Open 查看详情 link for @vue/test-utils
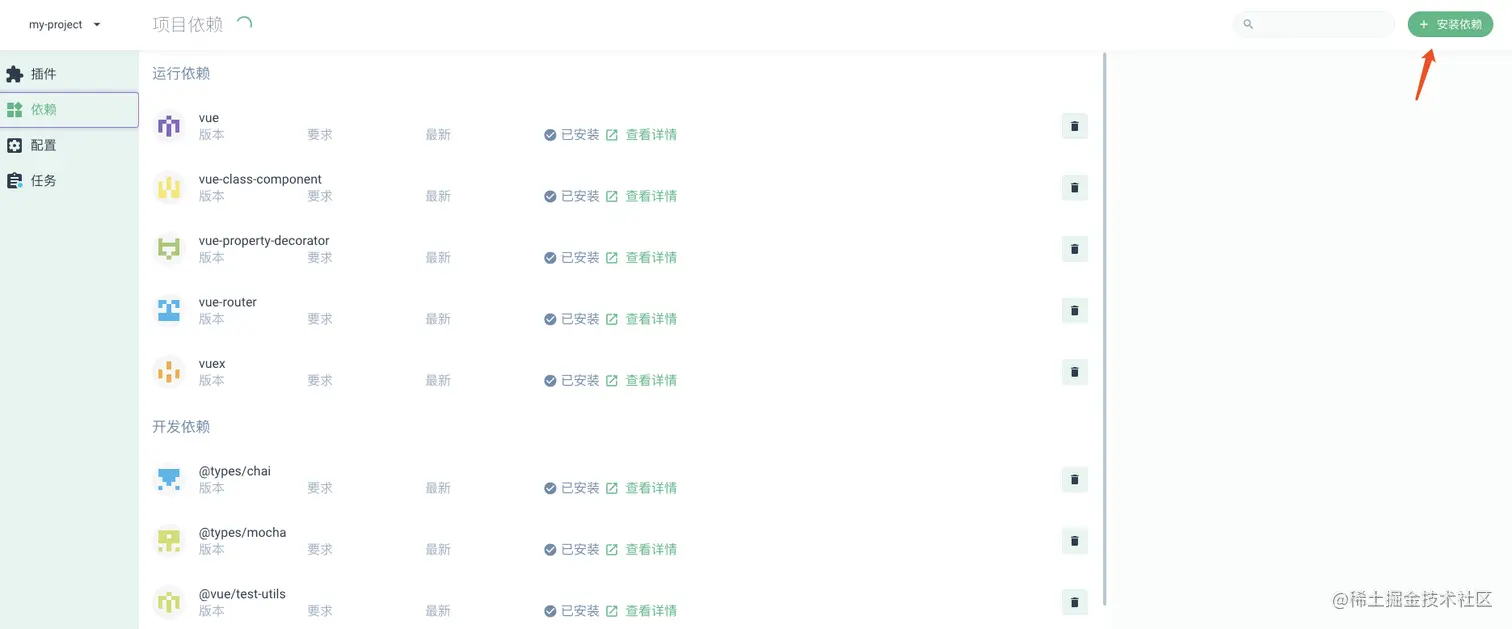 651,611
